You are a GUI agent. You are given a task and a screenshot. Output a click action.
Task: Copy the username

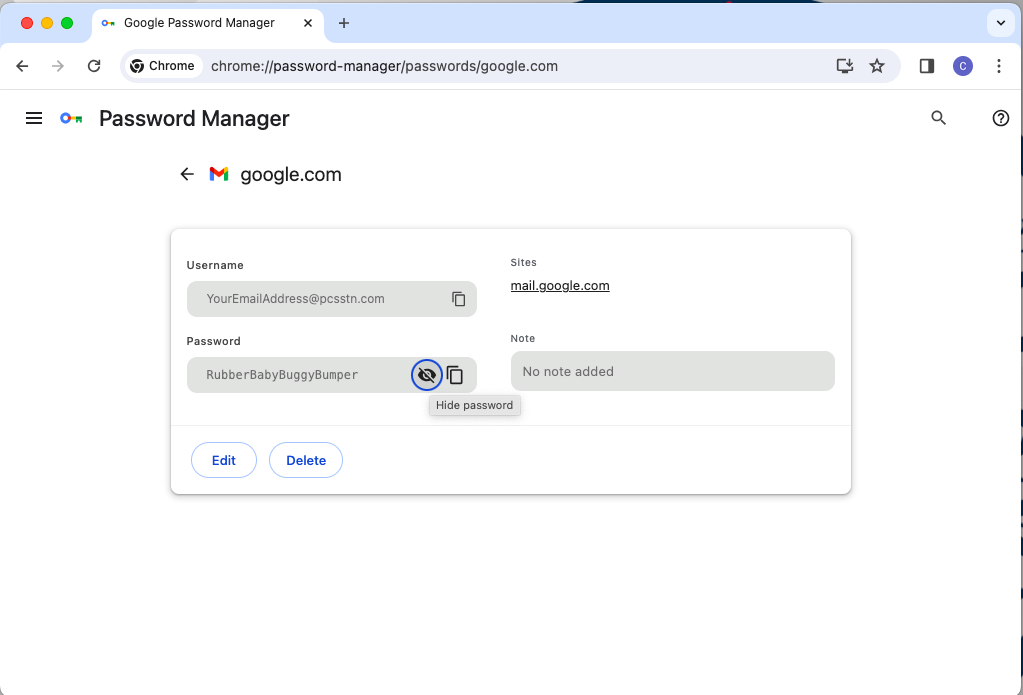459,299
